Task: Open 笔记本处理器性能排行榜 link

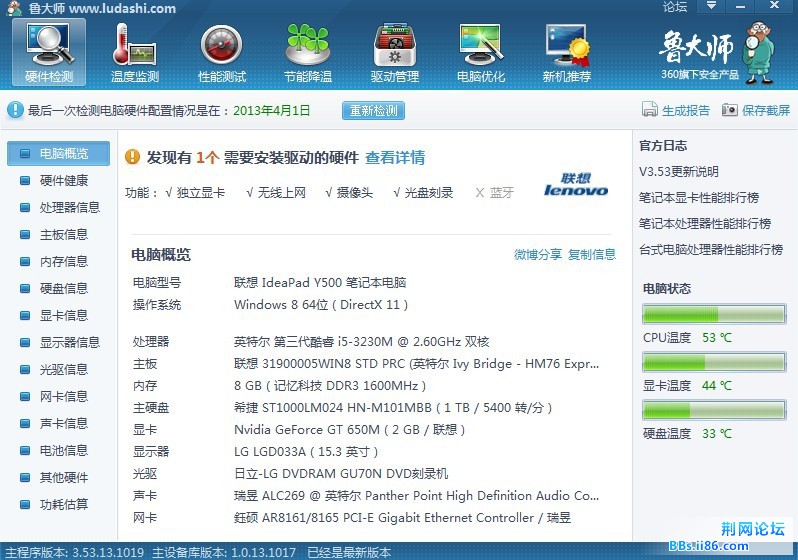Action: click(x=705, y=223)
